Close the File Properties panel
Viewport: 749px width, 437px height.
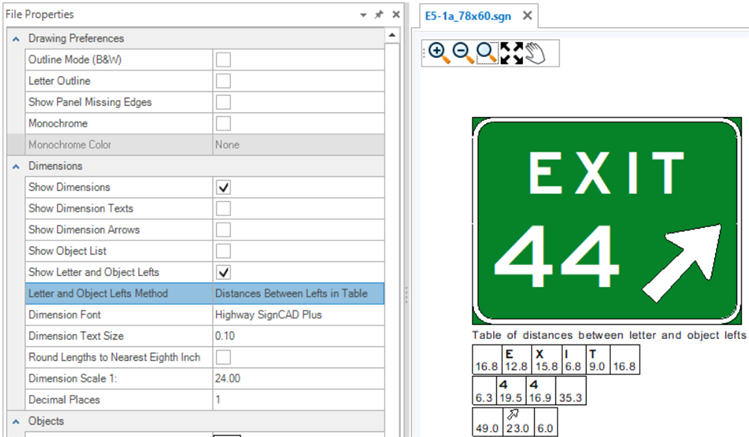396,15
